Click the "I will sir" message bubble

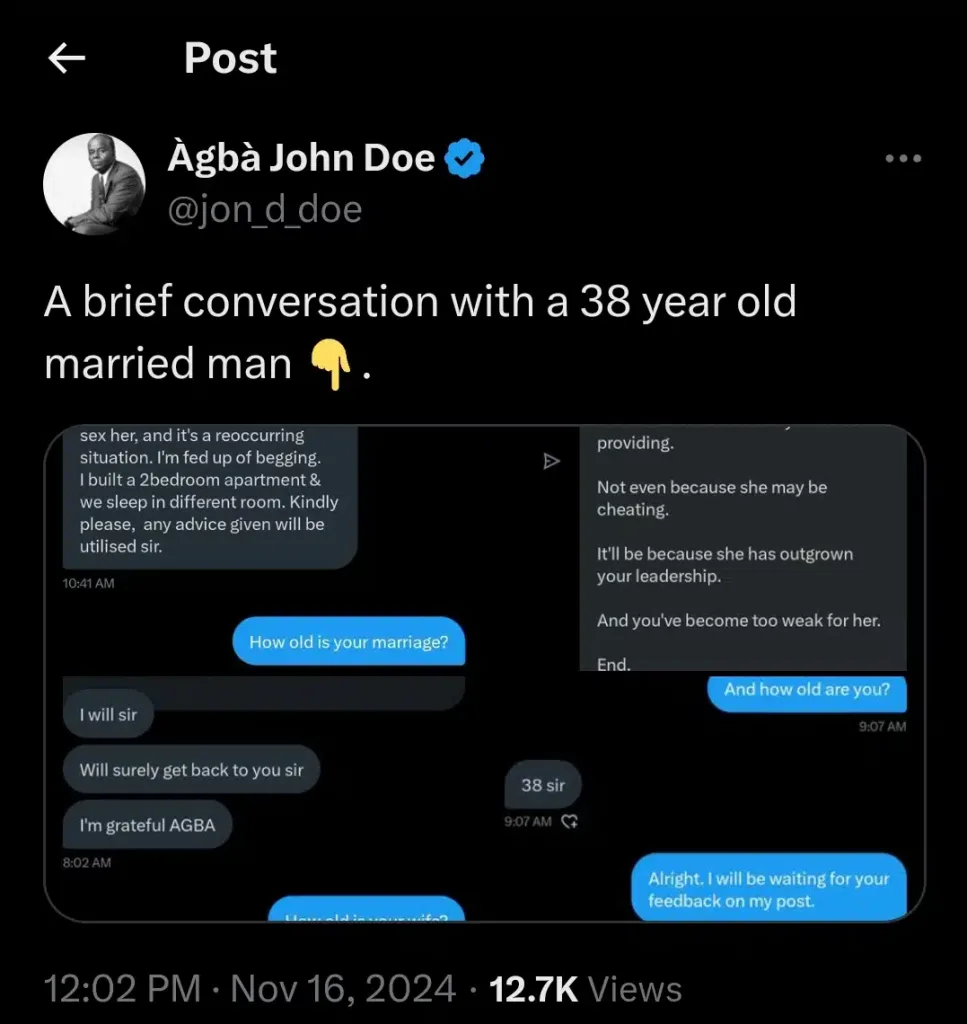click(108, 716)
